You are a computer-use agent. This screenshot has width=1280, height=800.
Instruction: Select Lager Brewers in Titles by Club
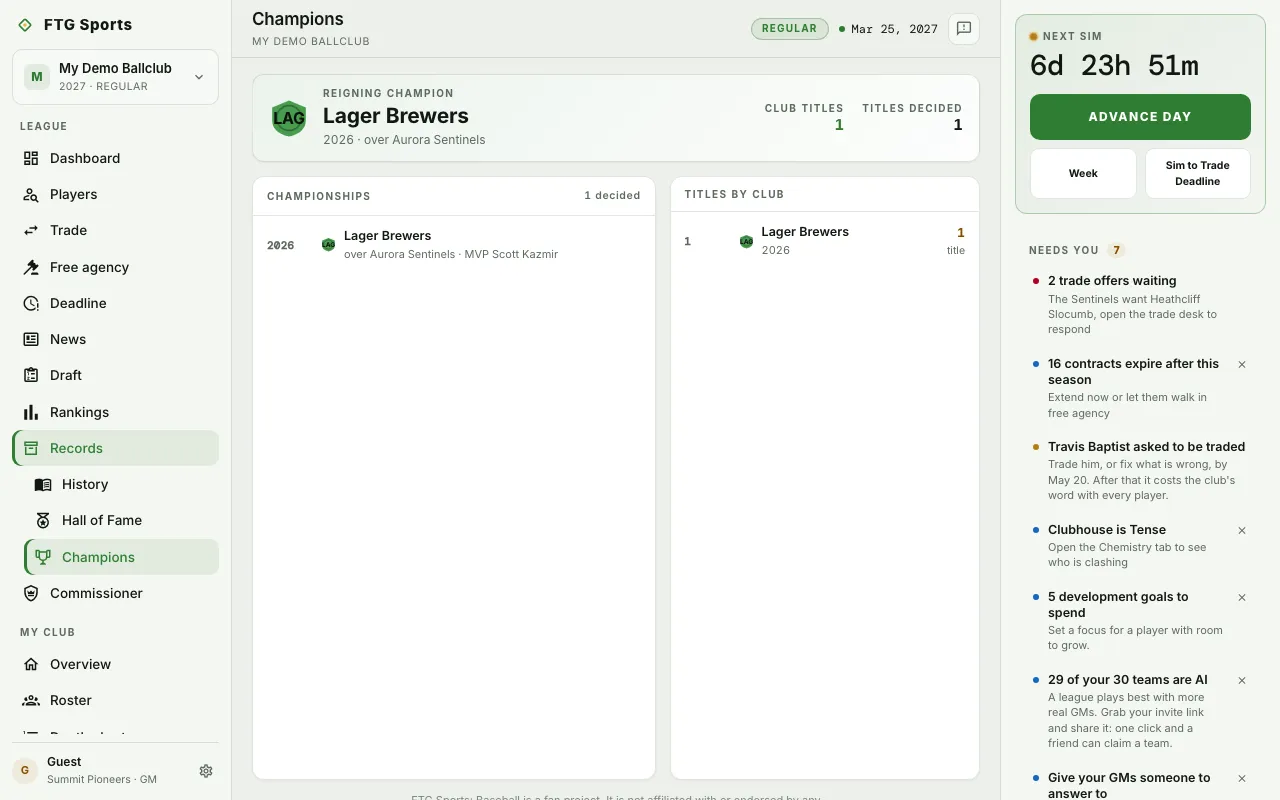point(825,241)
